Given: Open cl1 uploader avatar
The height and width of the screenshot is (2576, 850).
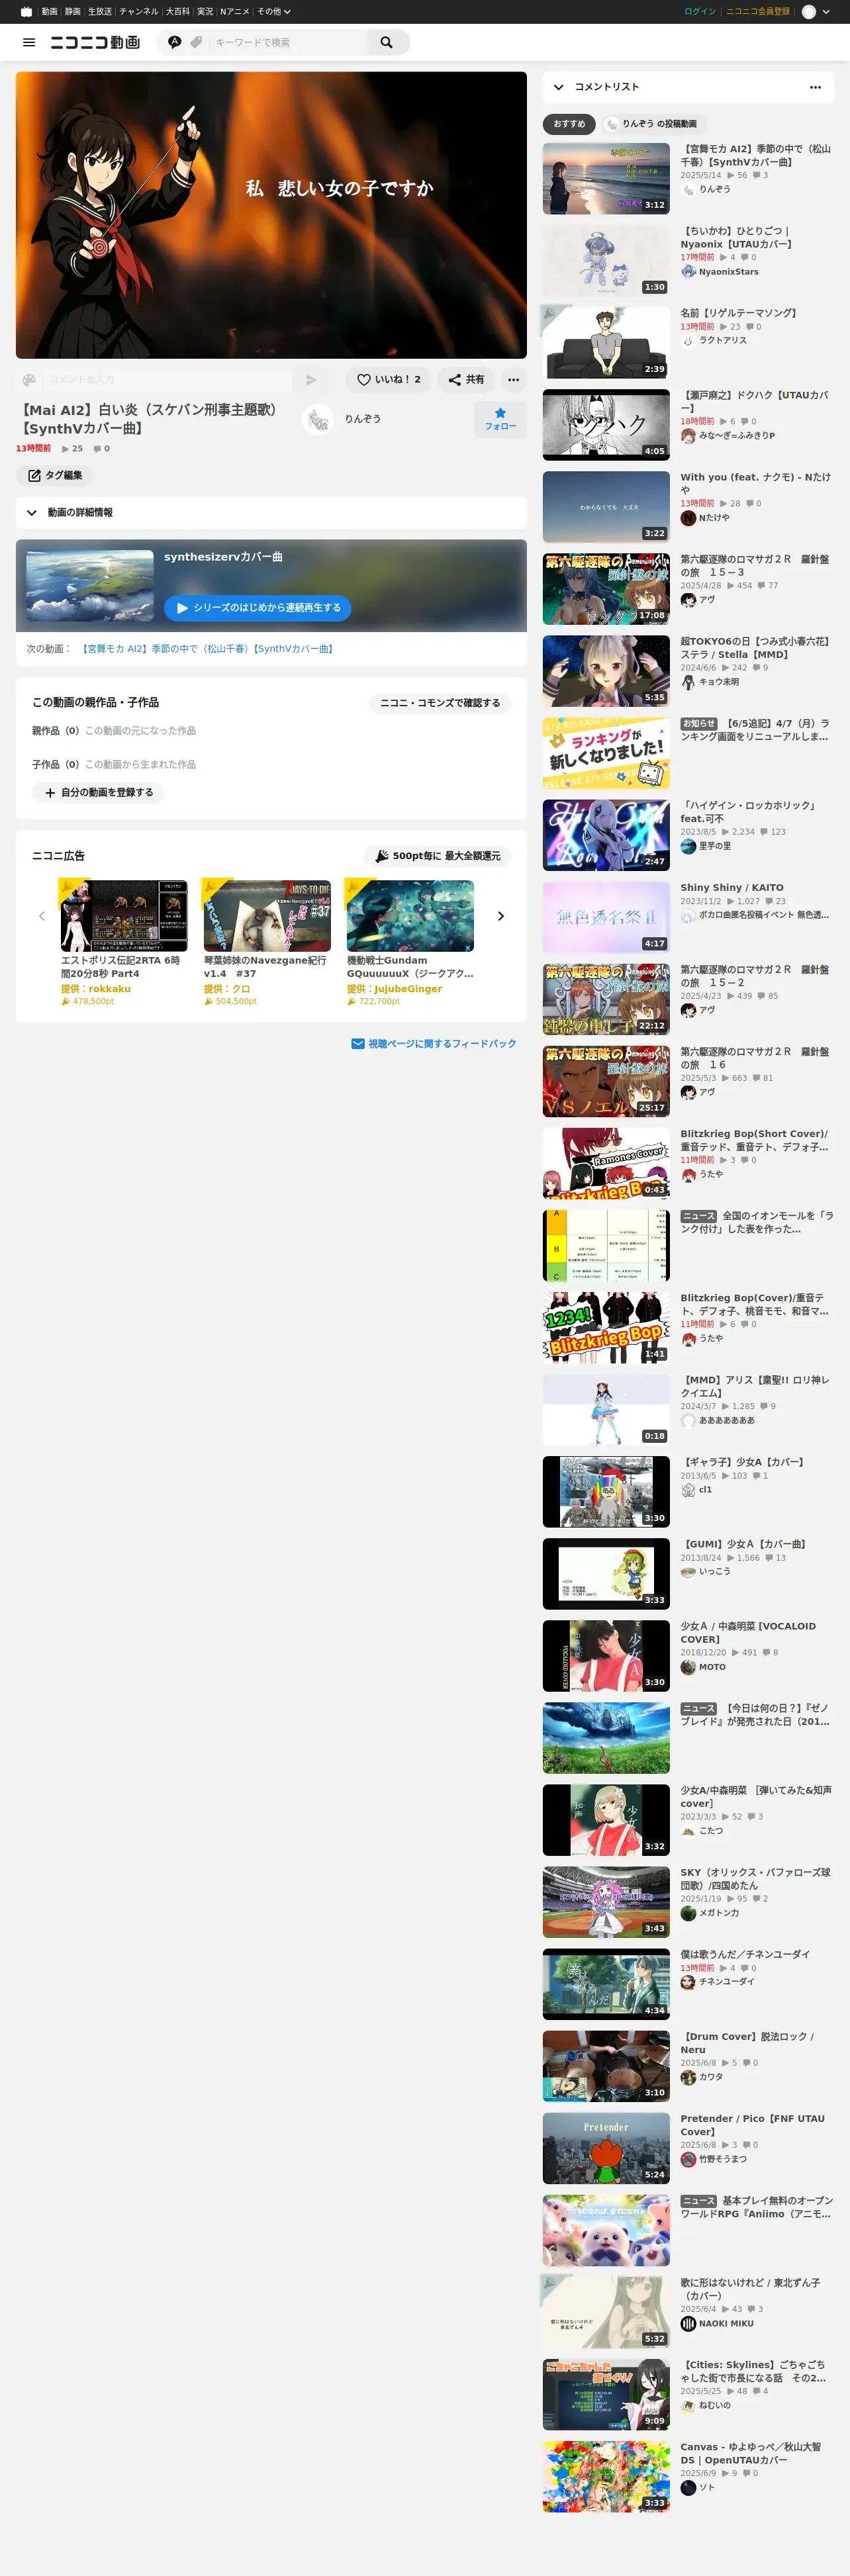Looking at the screenshot, I should 688,1490.
